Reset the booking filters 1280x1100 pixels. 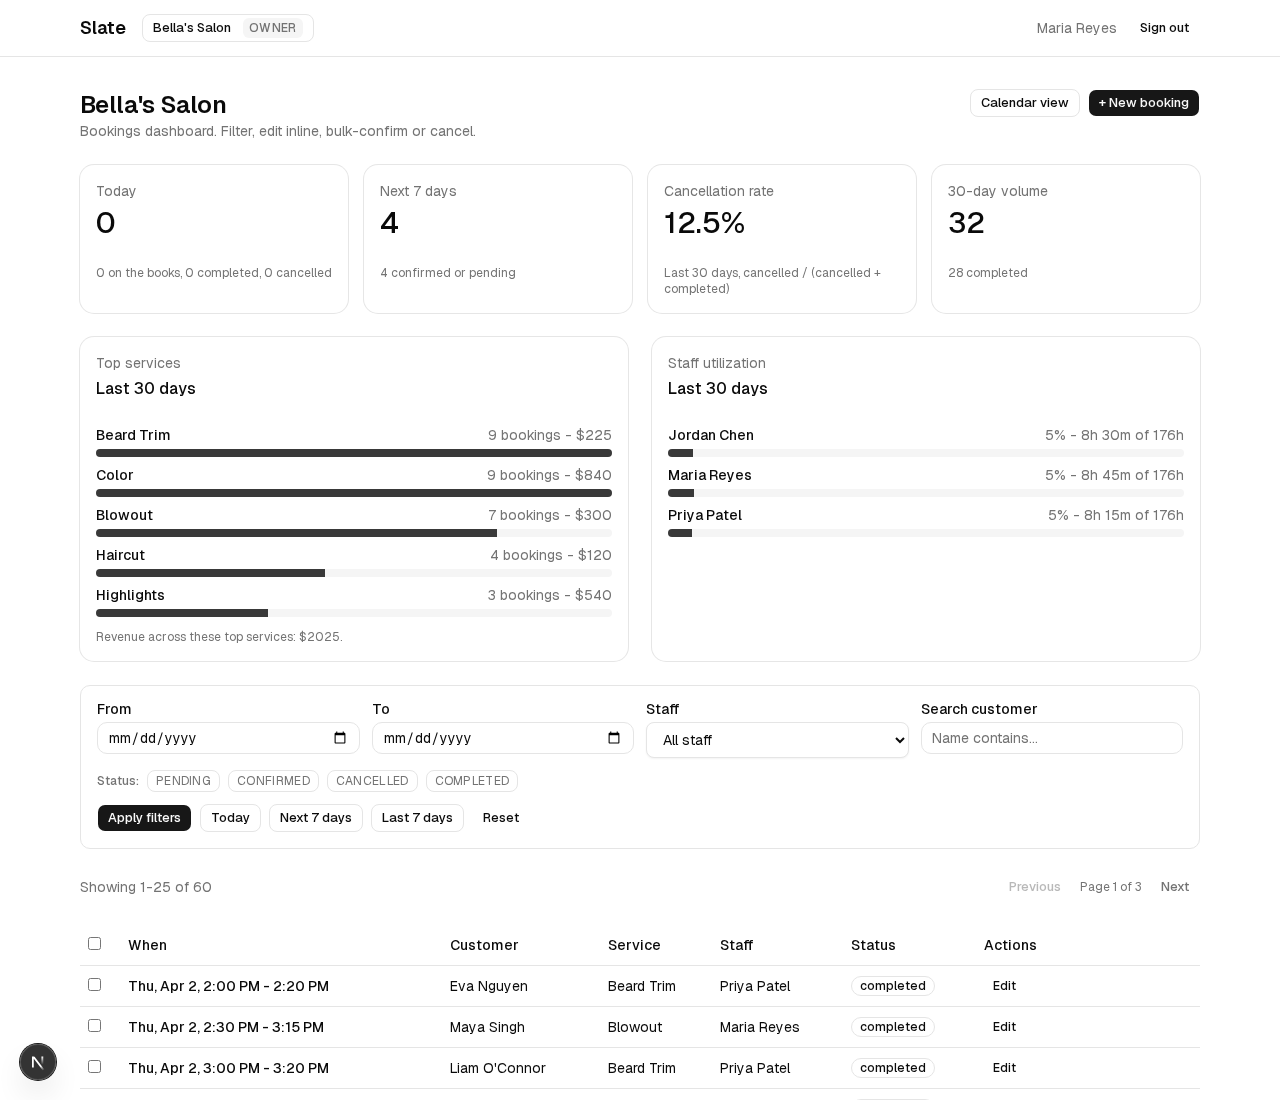click(x=501, y=818)
